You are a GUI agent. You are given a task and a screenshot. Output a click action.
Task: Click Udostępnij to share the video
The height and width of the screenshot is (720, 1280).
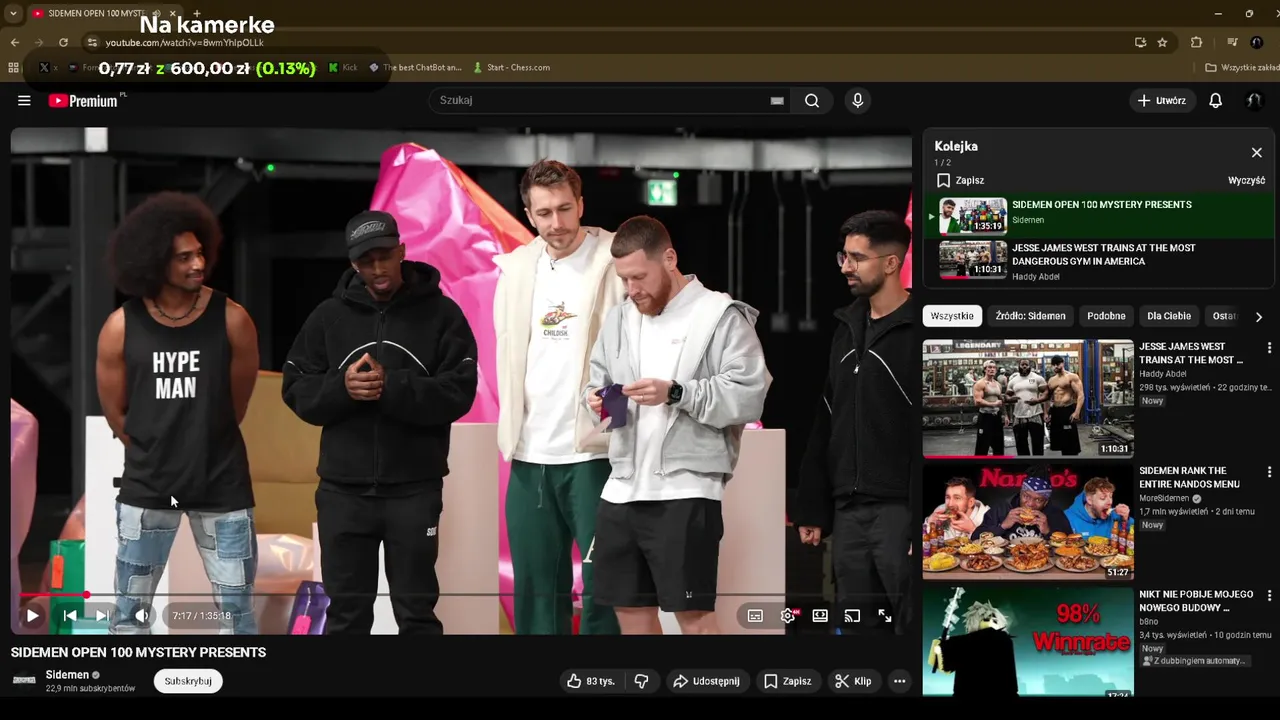[706, 681]
